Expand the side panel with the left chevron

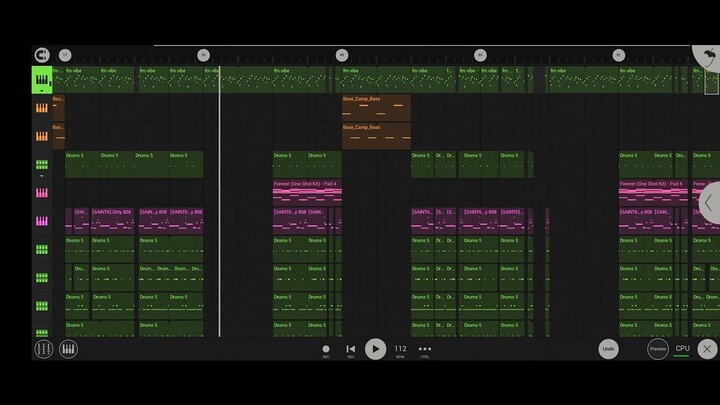710,202
